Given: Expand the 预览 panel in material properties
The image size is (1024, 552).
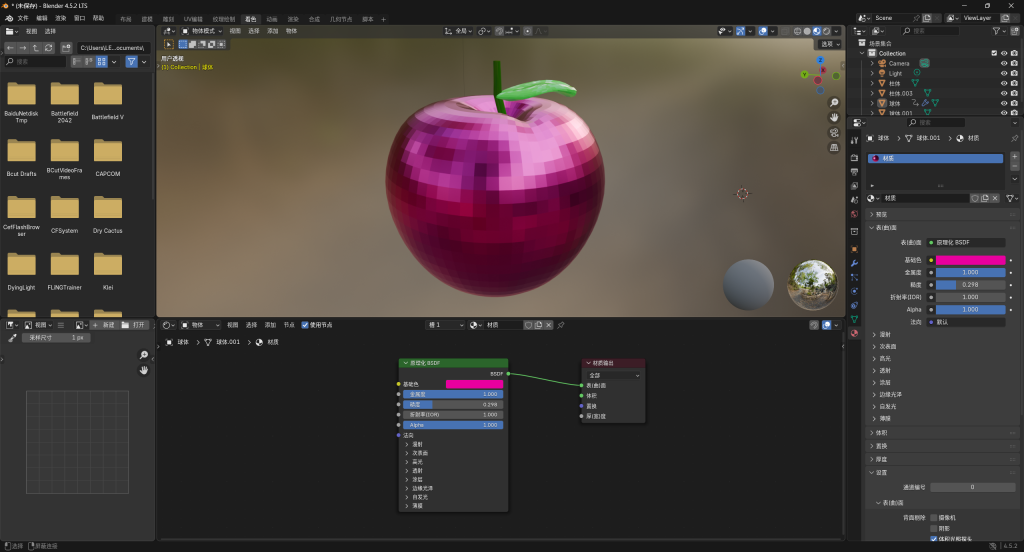Looking at the screenshot, I should coord(881,214).
